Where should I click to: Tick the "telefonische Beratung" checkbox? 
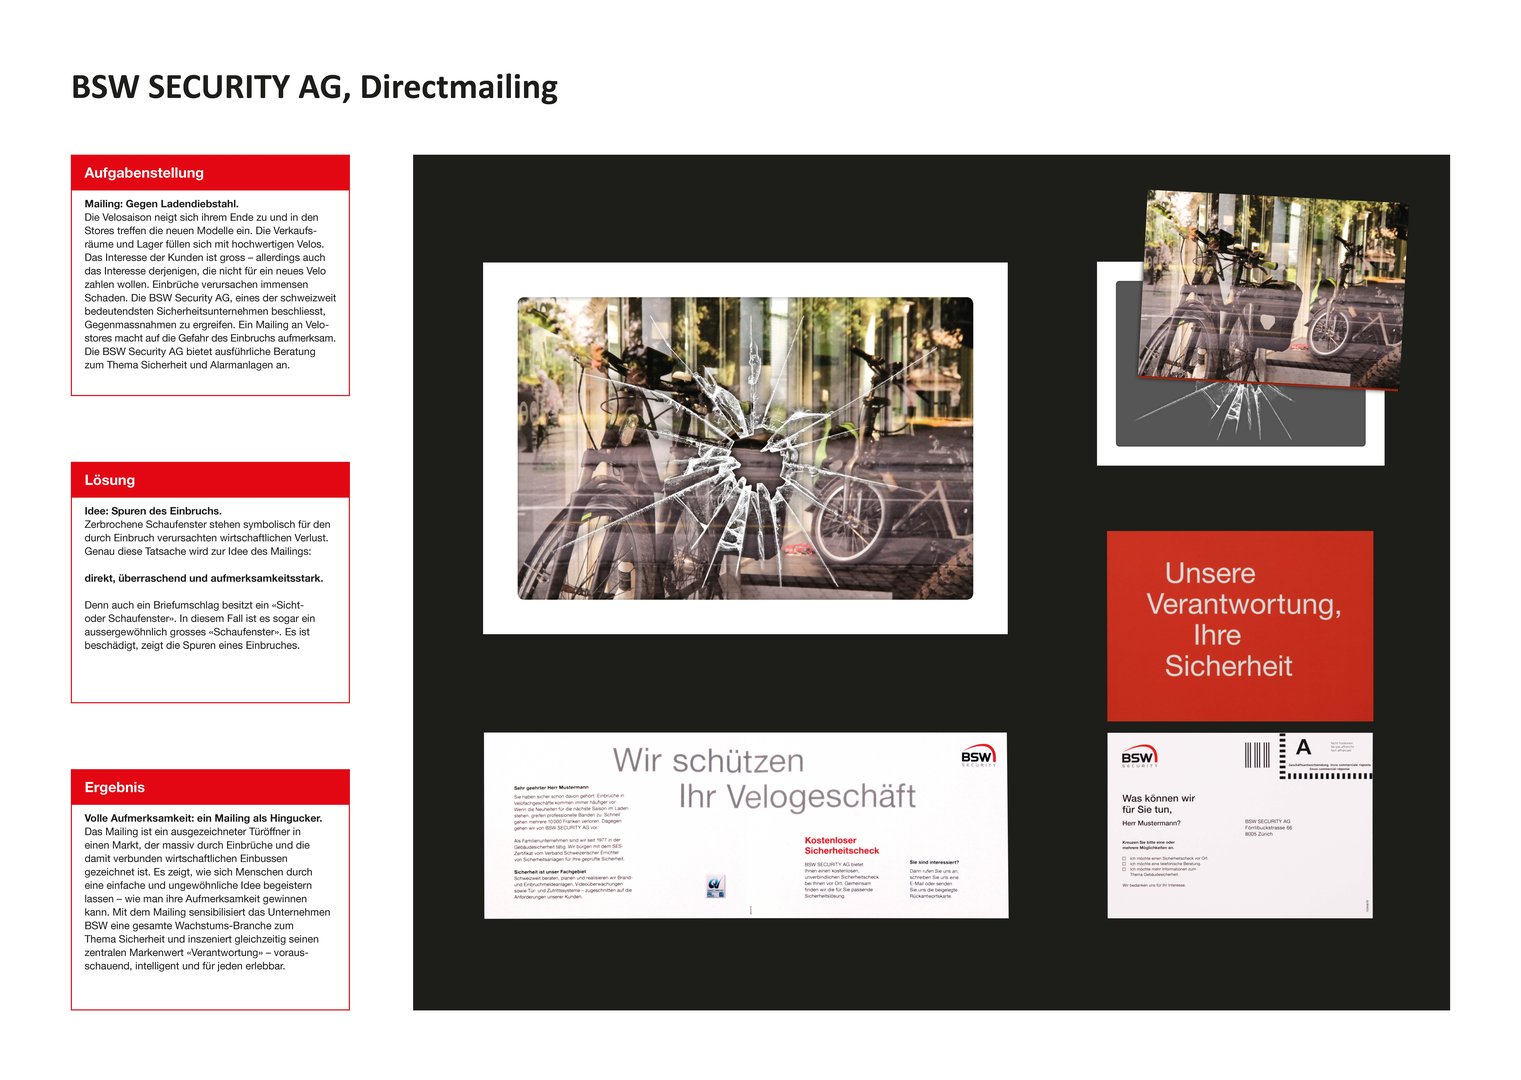pos(1124,864)
